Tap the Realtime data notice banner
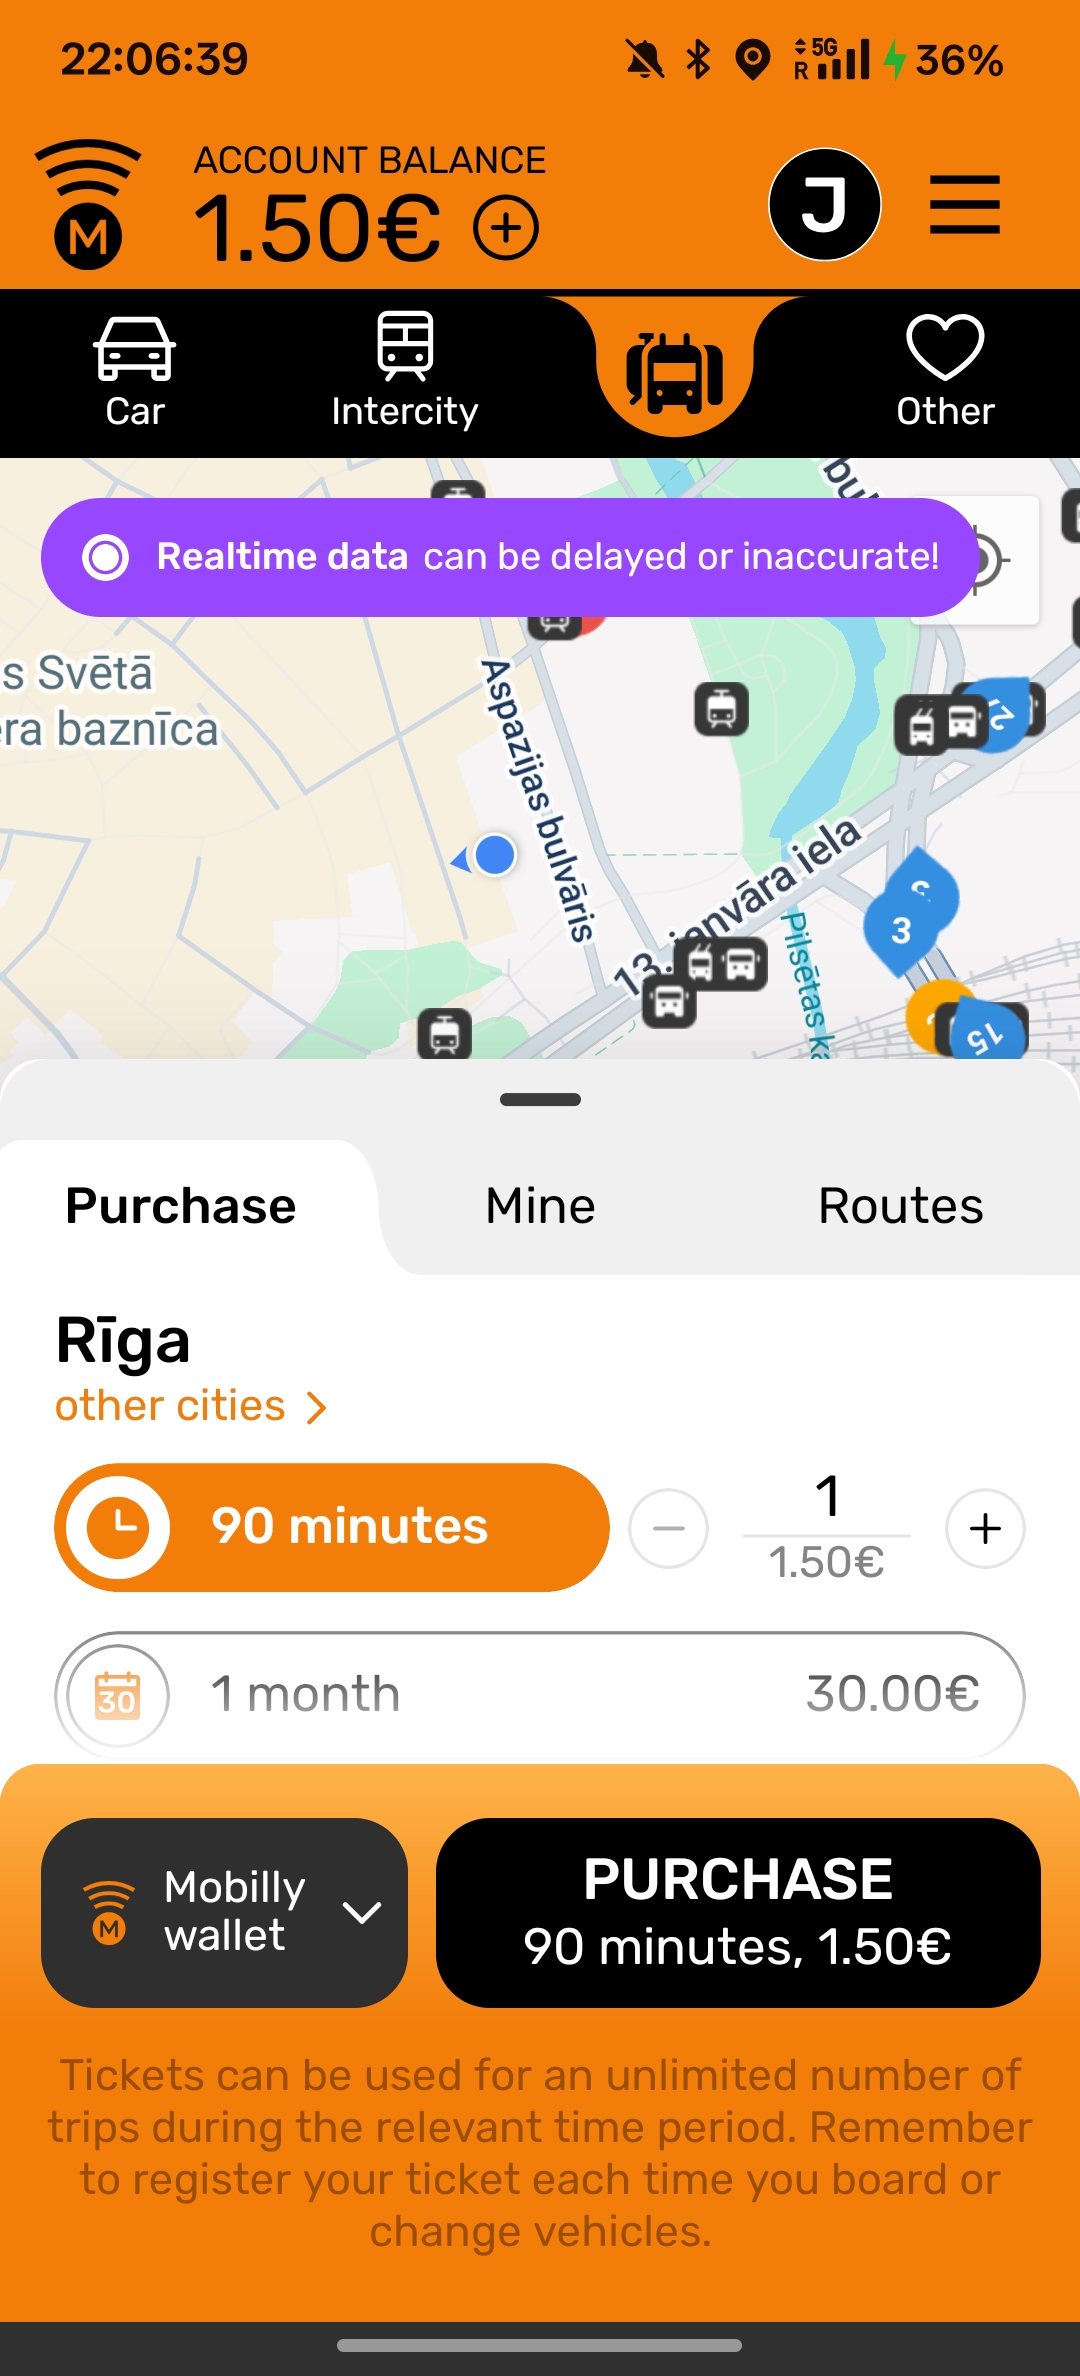 click(x=510, y=557)
